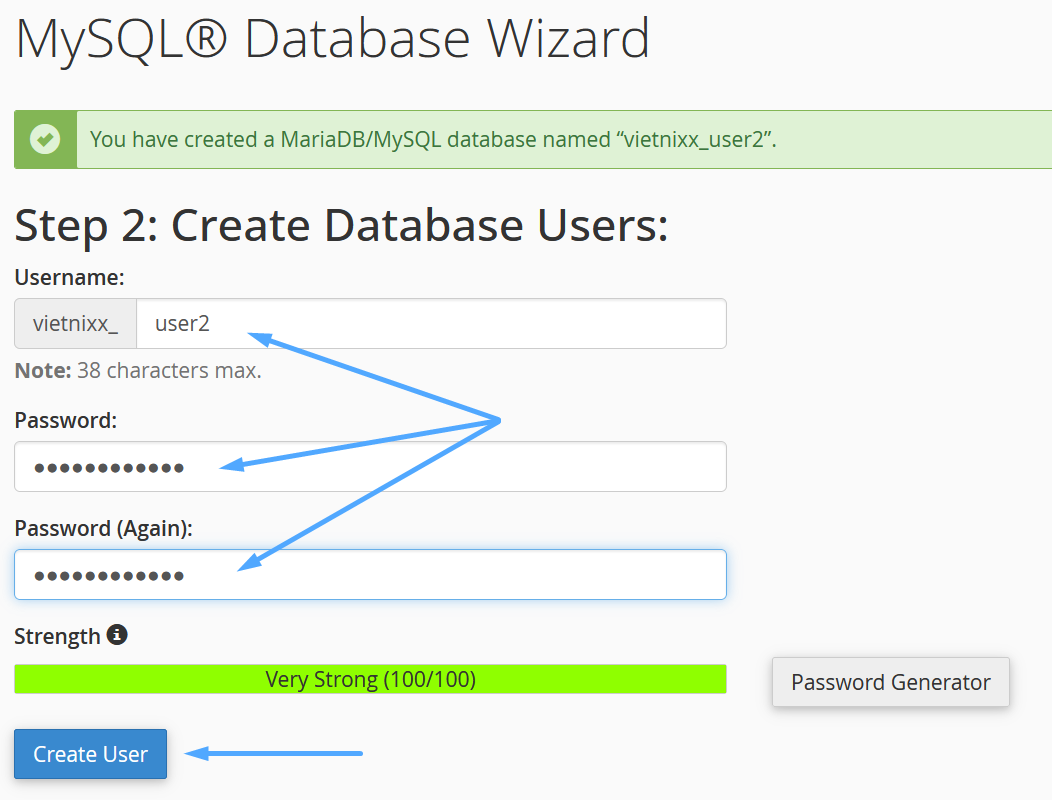Open the Password Generator

tap(890, 682)
